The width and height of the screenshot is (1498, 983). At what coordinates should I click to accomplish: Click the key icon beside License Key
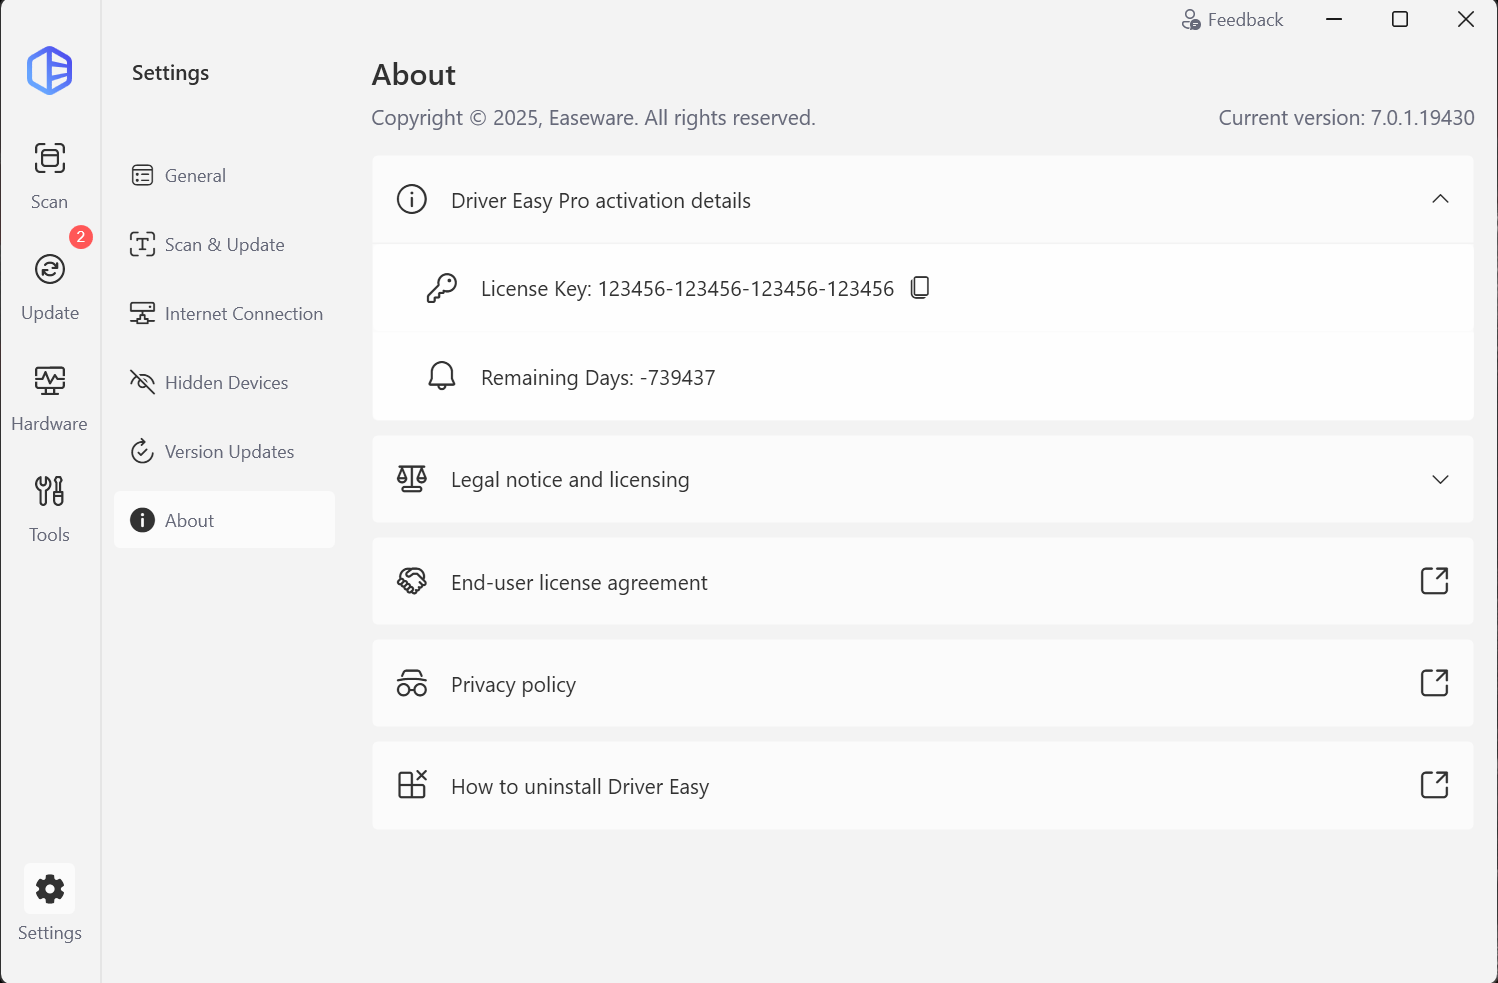click(x=441, y=288)
